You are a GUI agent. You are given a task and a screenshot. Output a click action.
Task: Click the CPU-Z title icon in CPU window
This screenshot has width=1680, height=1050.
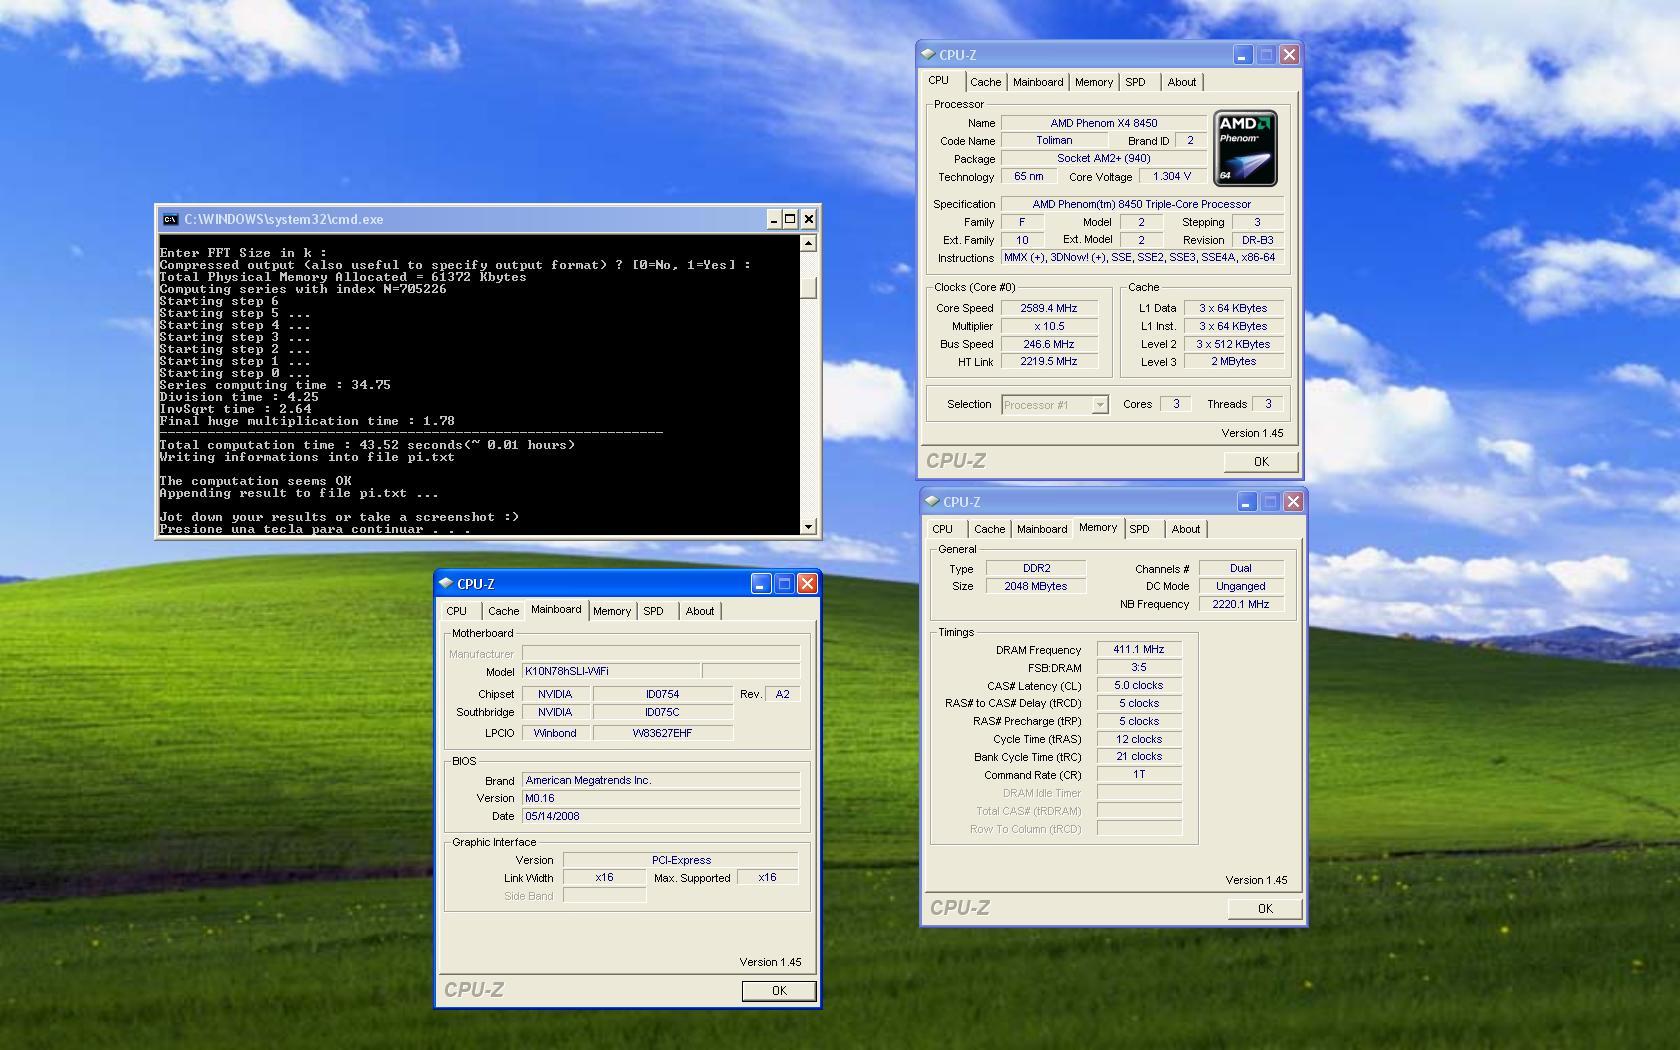(x=927, y=54)
